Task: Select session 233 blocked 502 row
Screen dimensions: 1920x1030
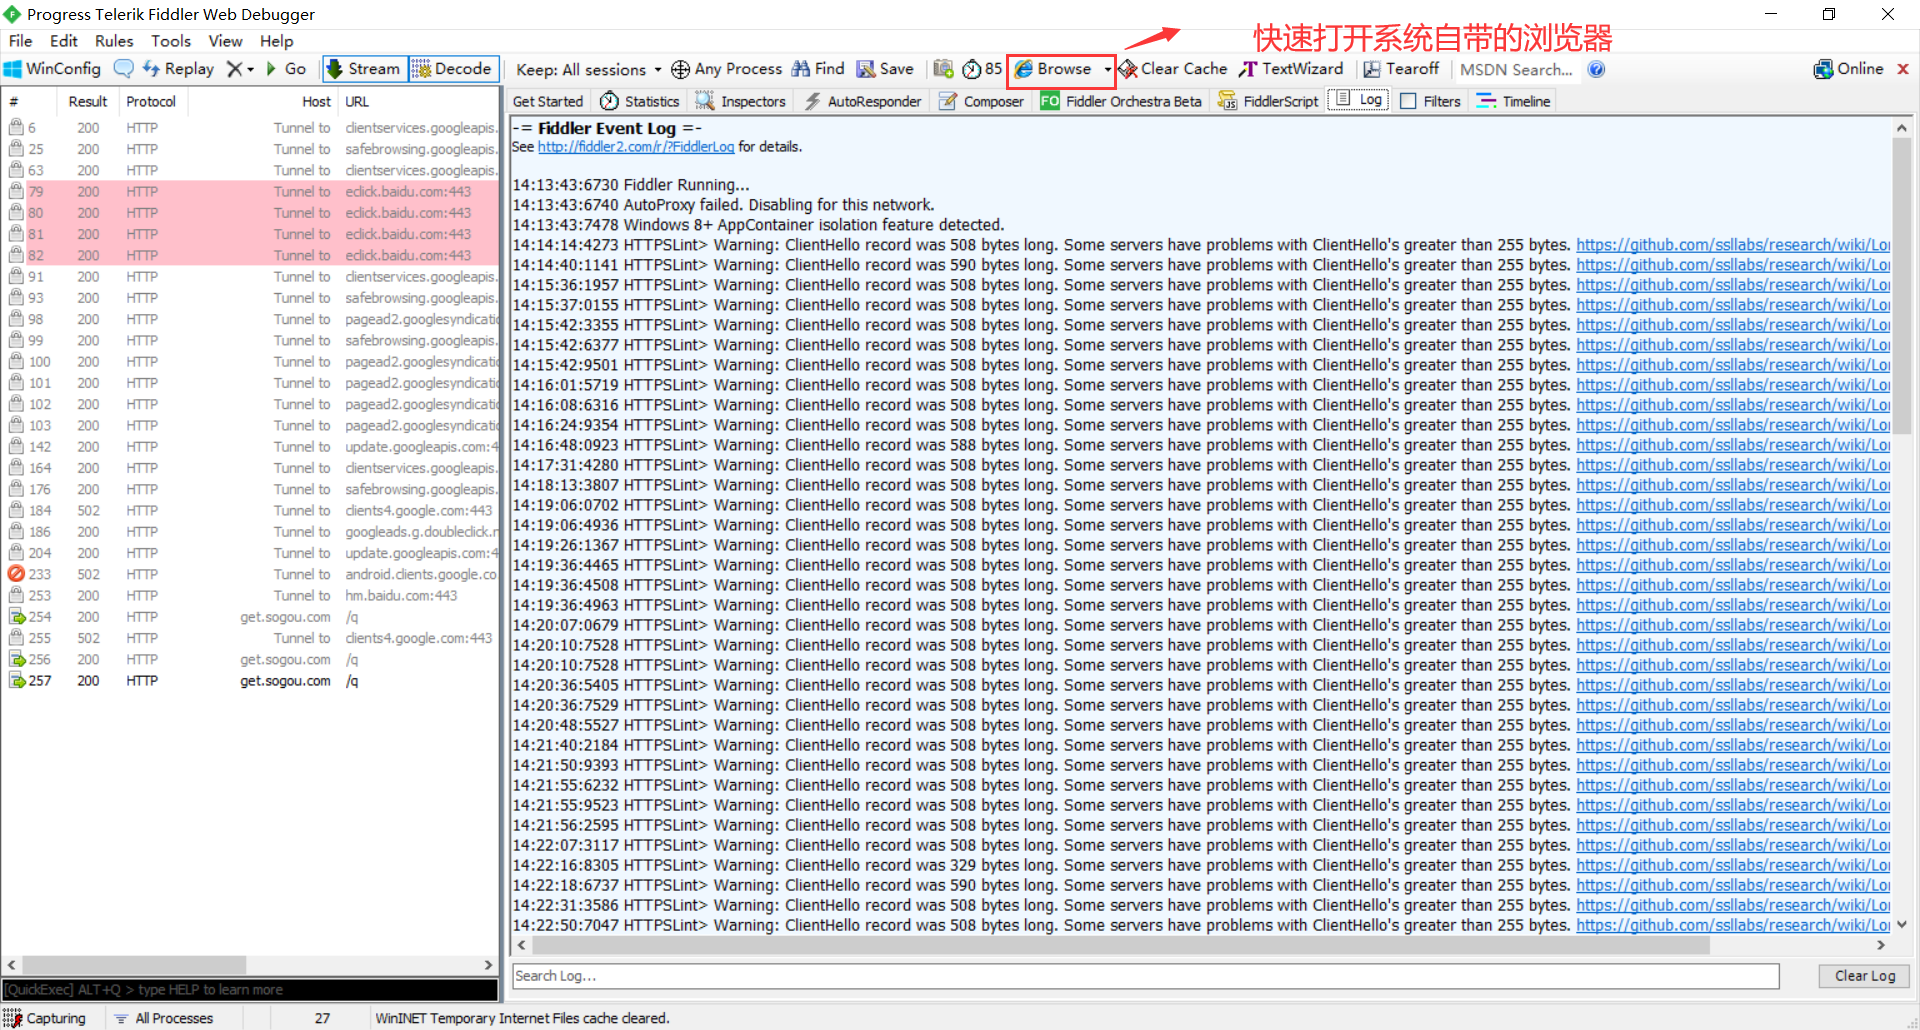Action: (250, 575)
